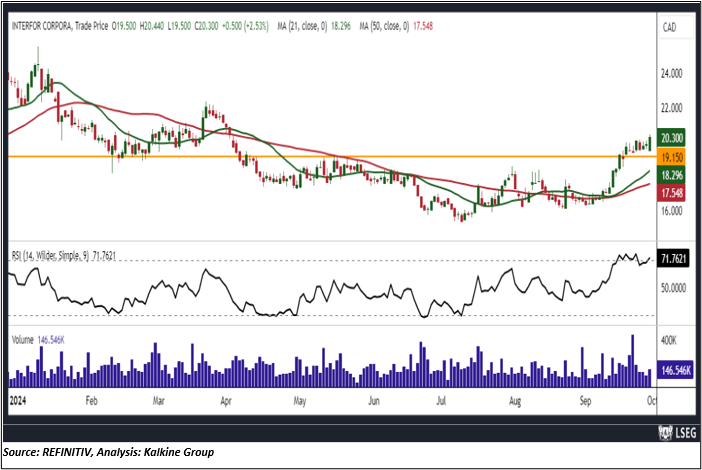Click the 16.000 price axis tick
Screen dimensions: 702x470
[672, 211]
